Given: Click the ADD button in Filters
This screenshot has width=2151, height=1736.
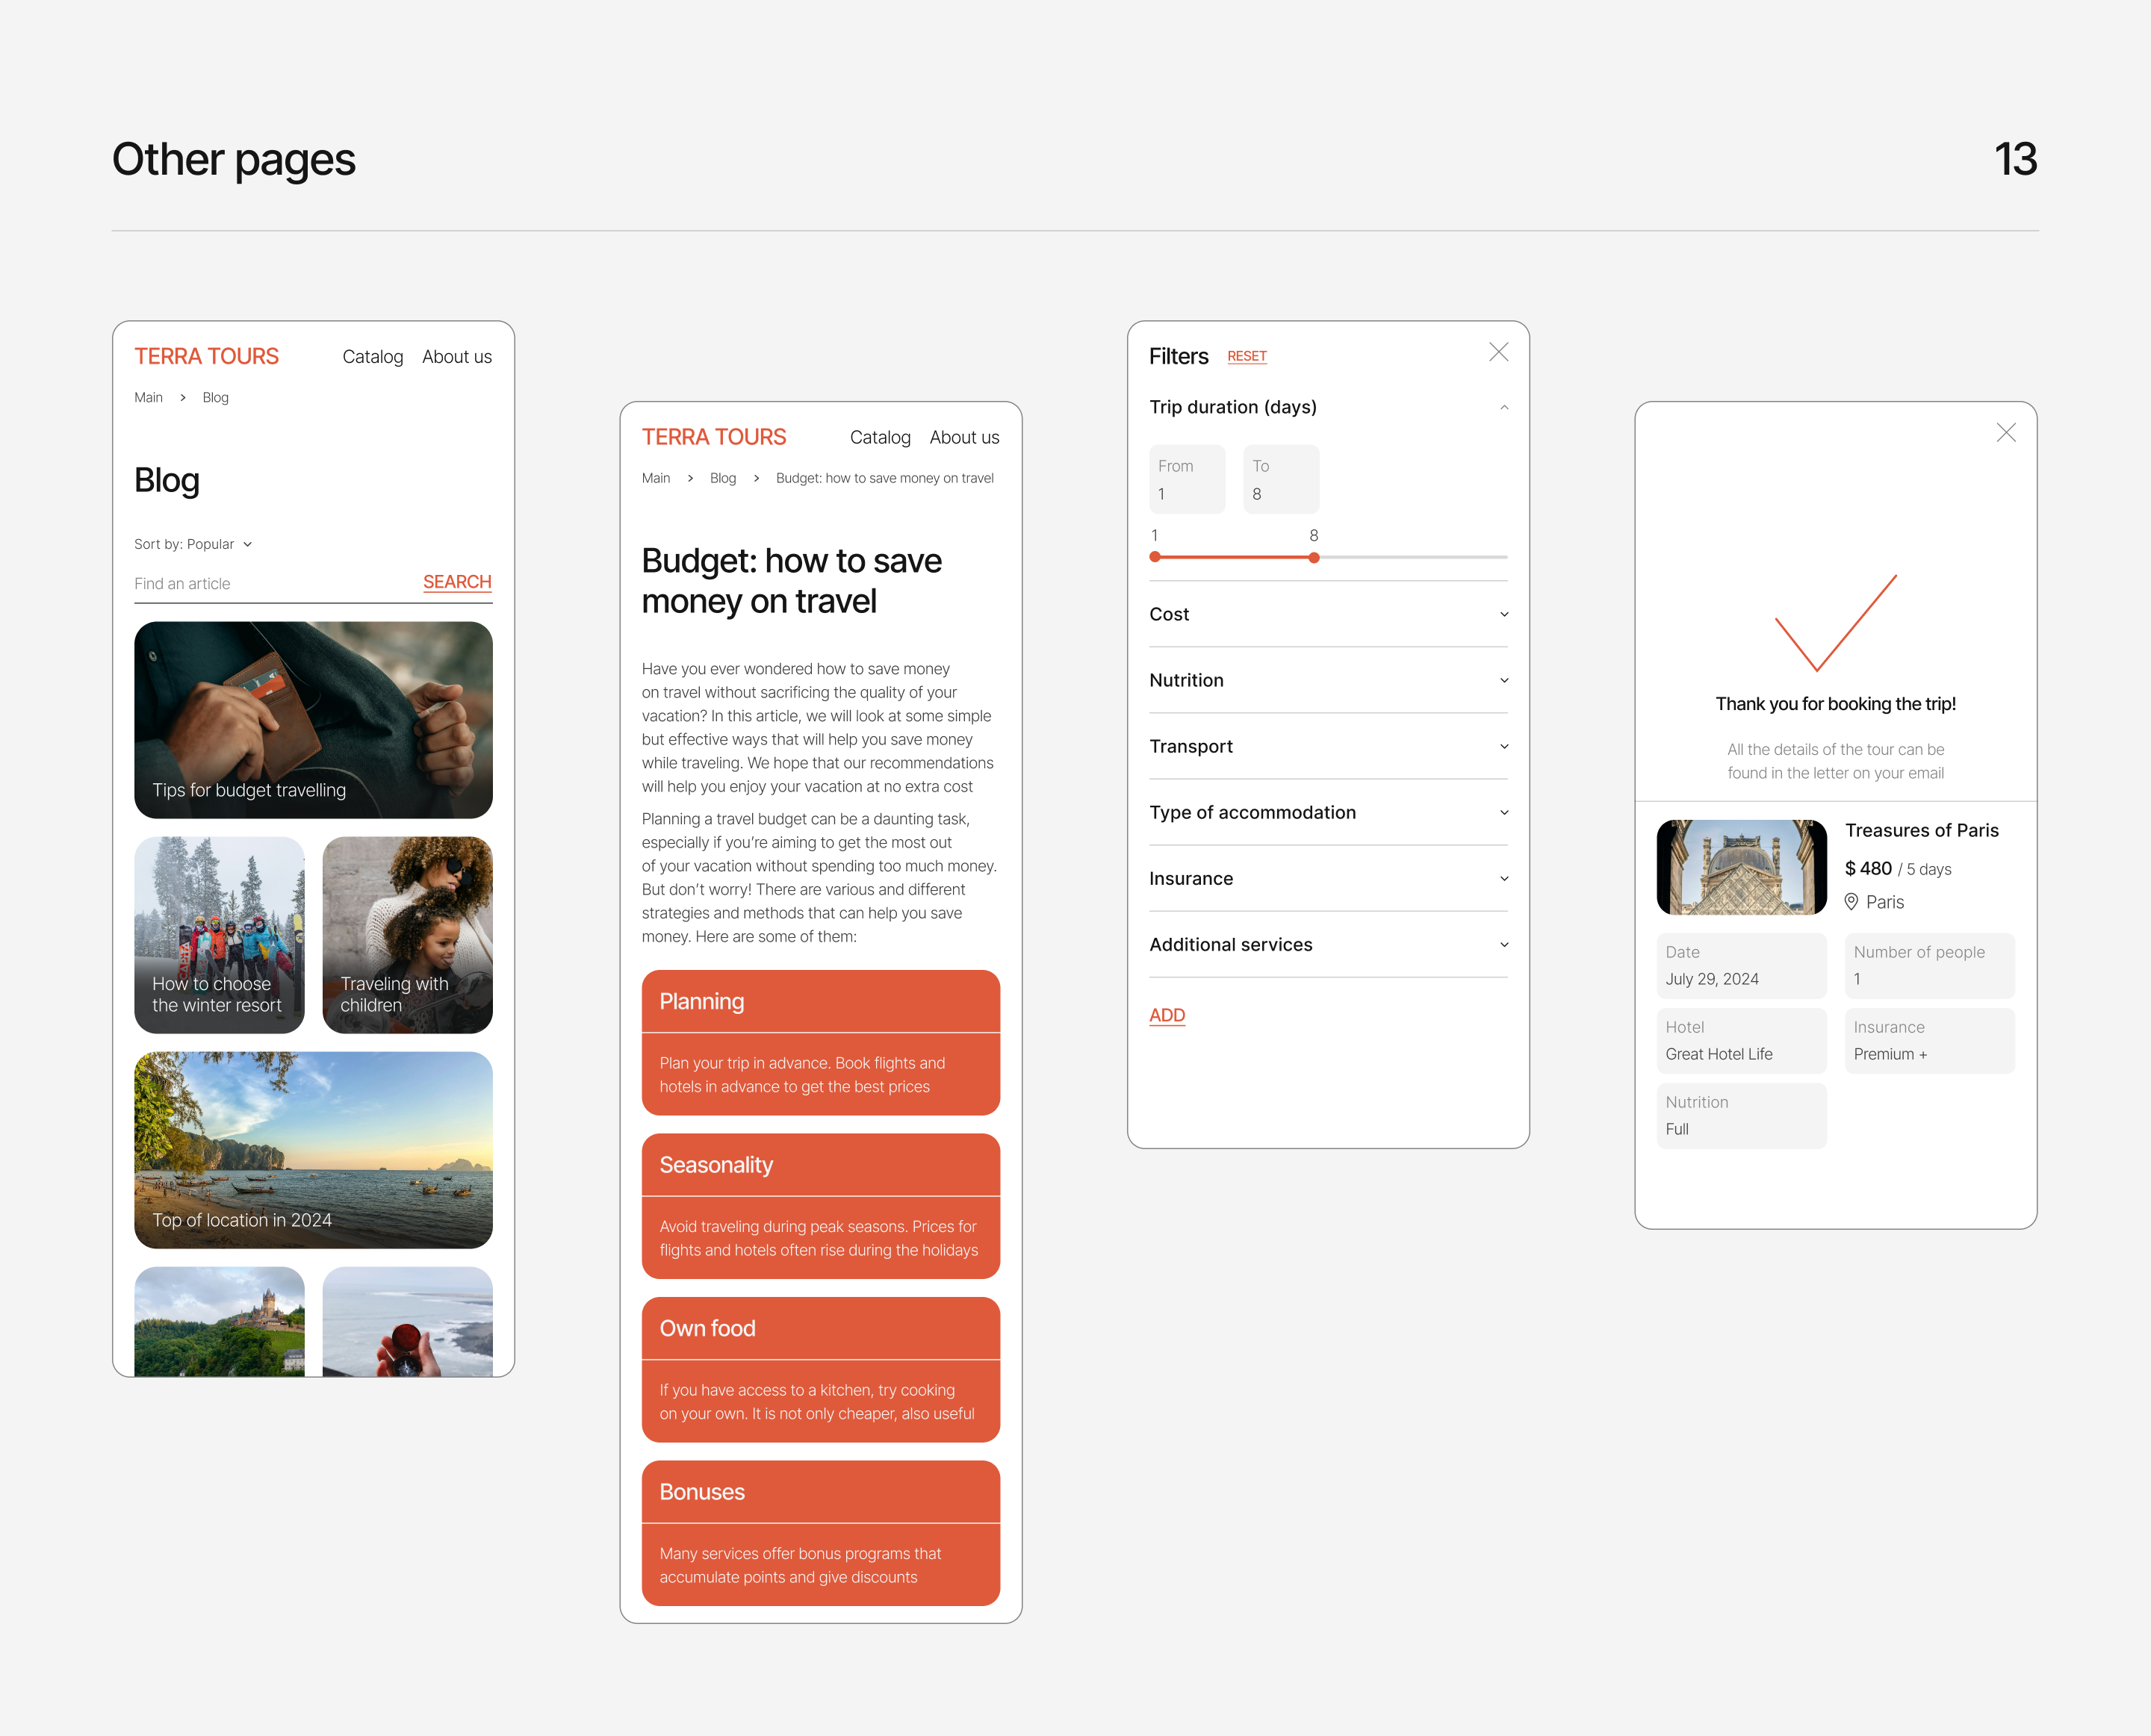Looking at the screenshot, I should 1166,1015.
